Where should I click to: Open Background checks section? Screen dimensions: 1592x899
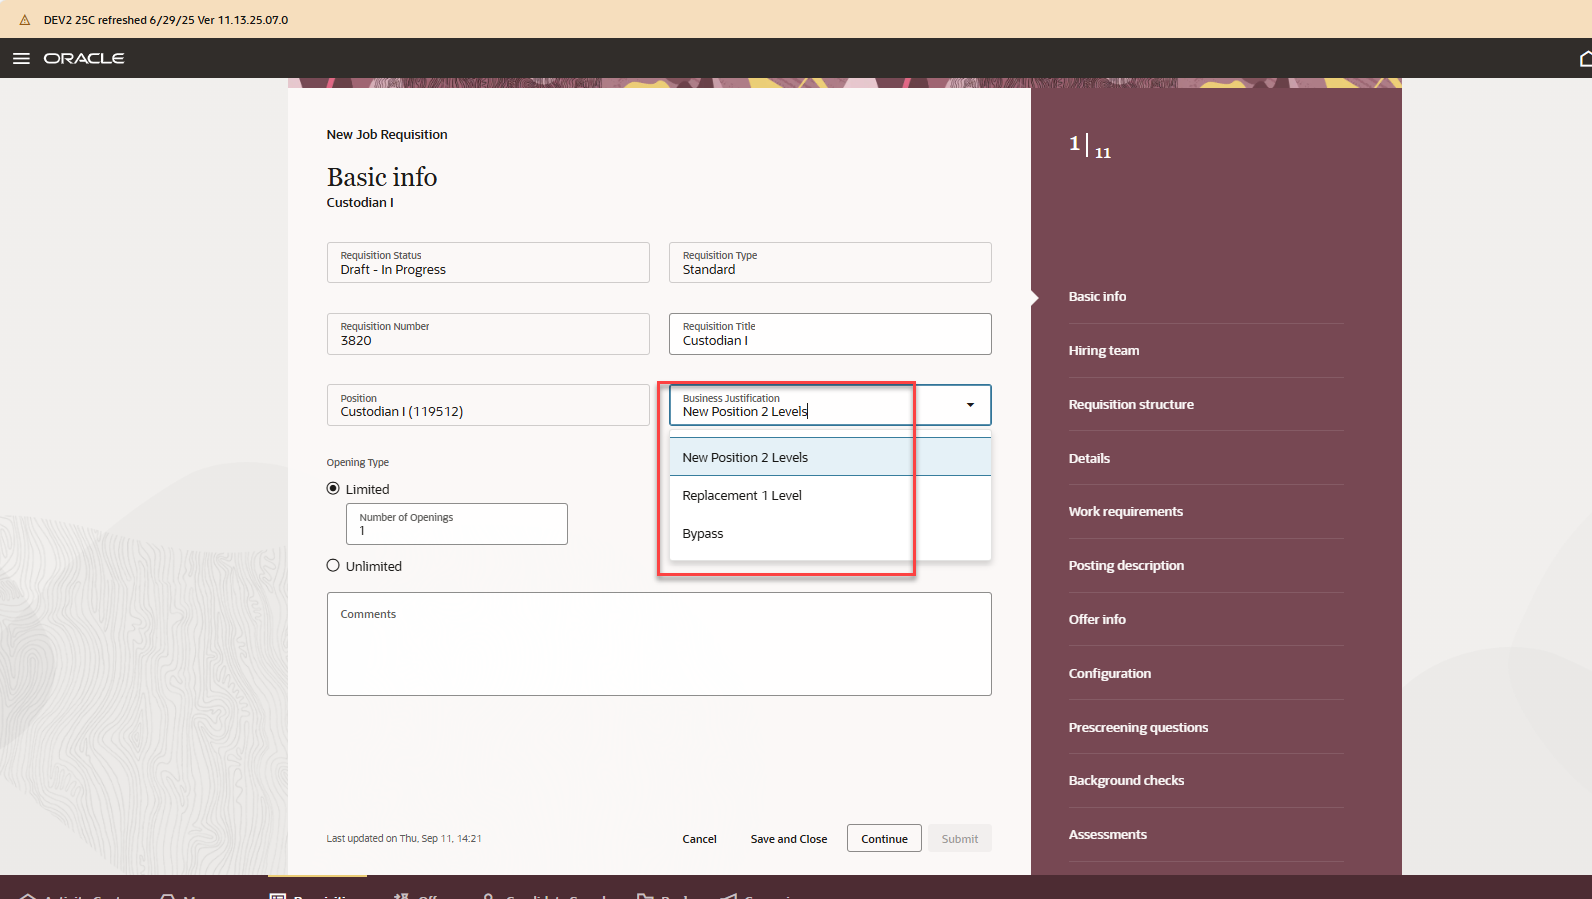click(x=1126, y=780)
